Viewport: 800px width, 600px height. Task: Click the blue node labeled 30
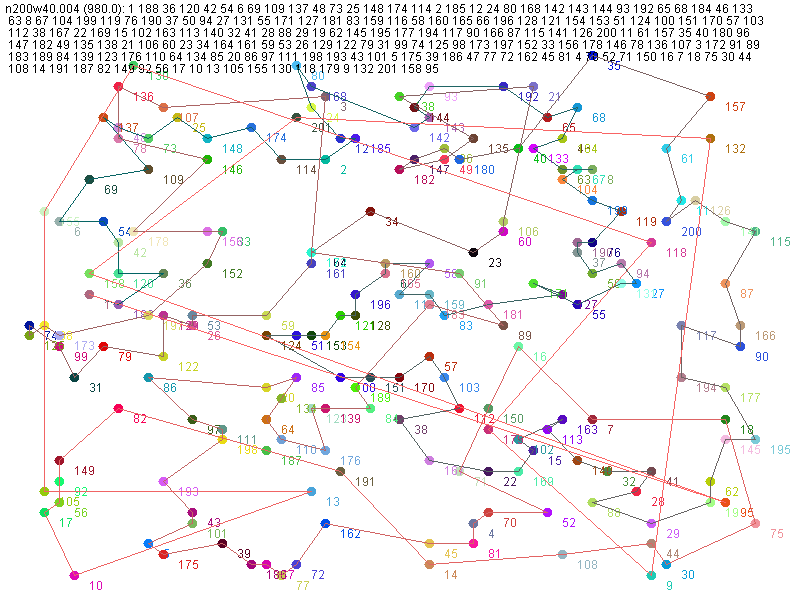tap(666, 565)
